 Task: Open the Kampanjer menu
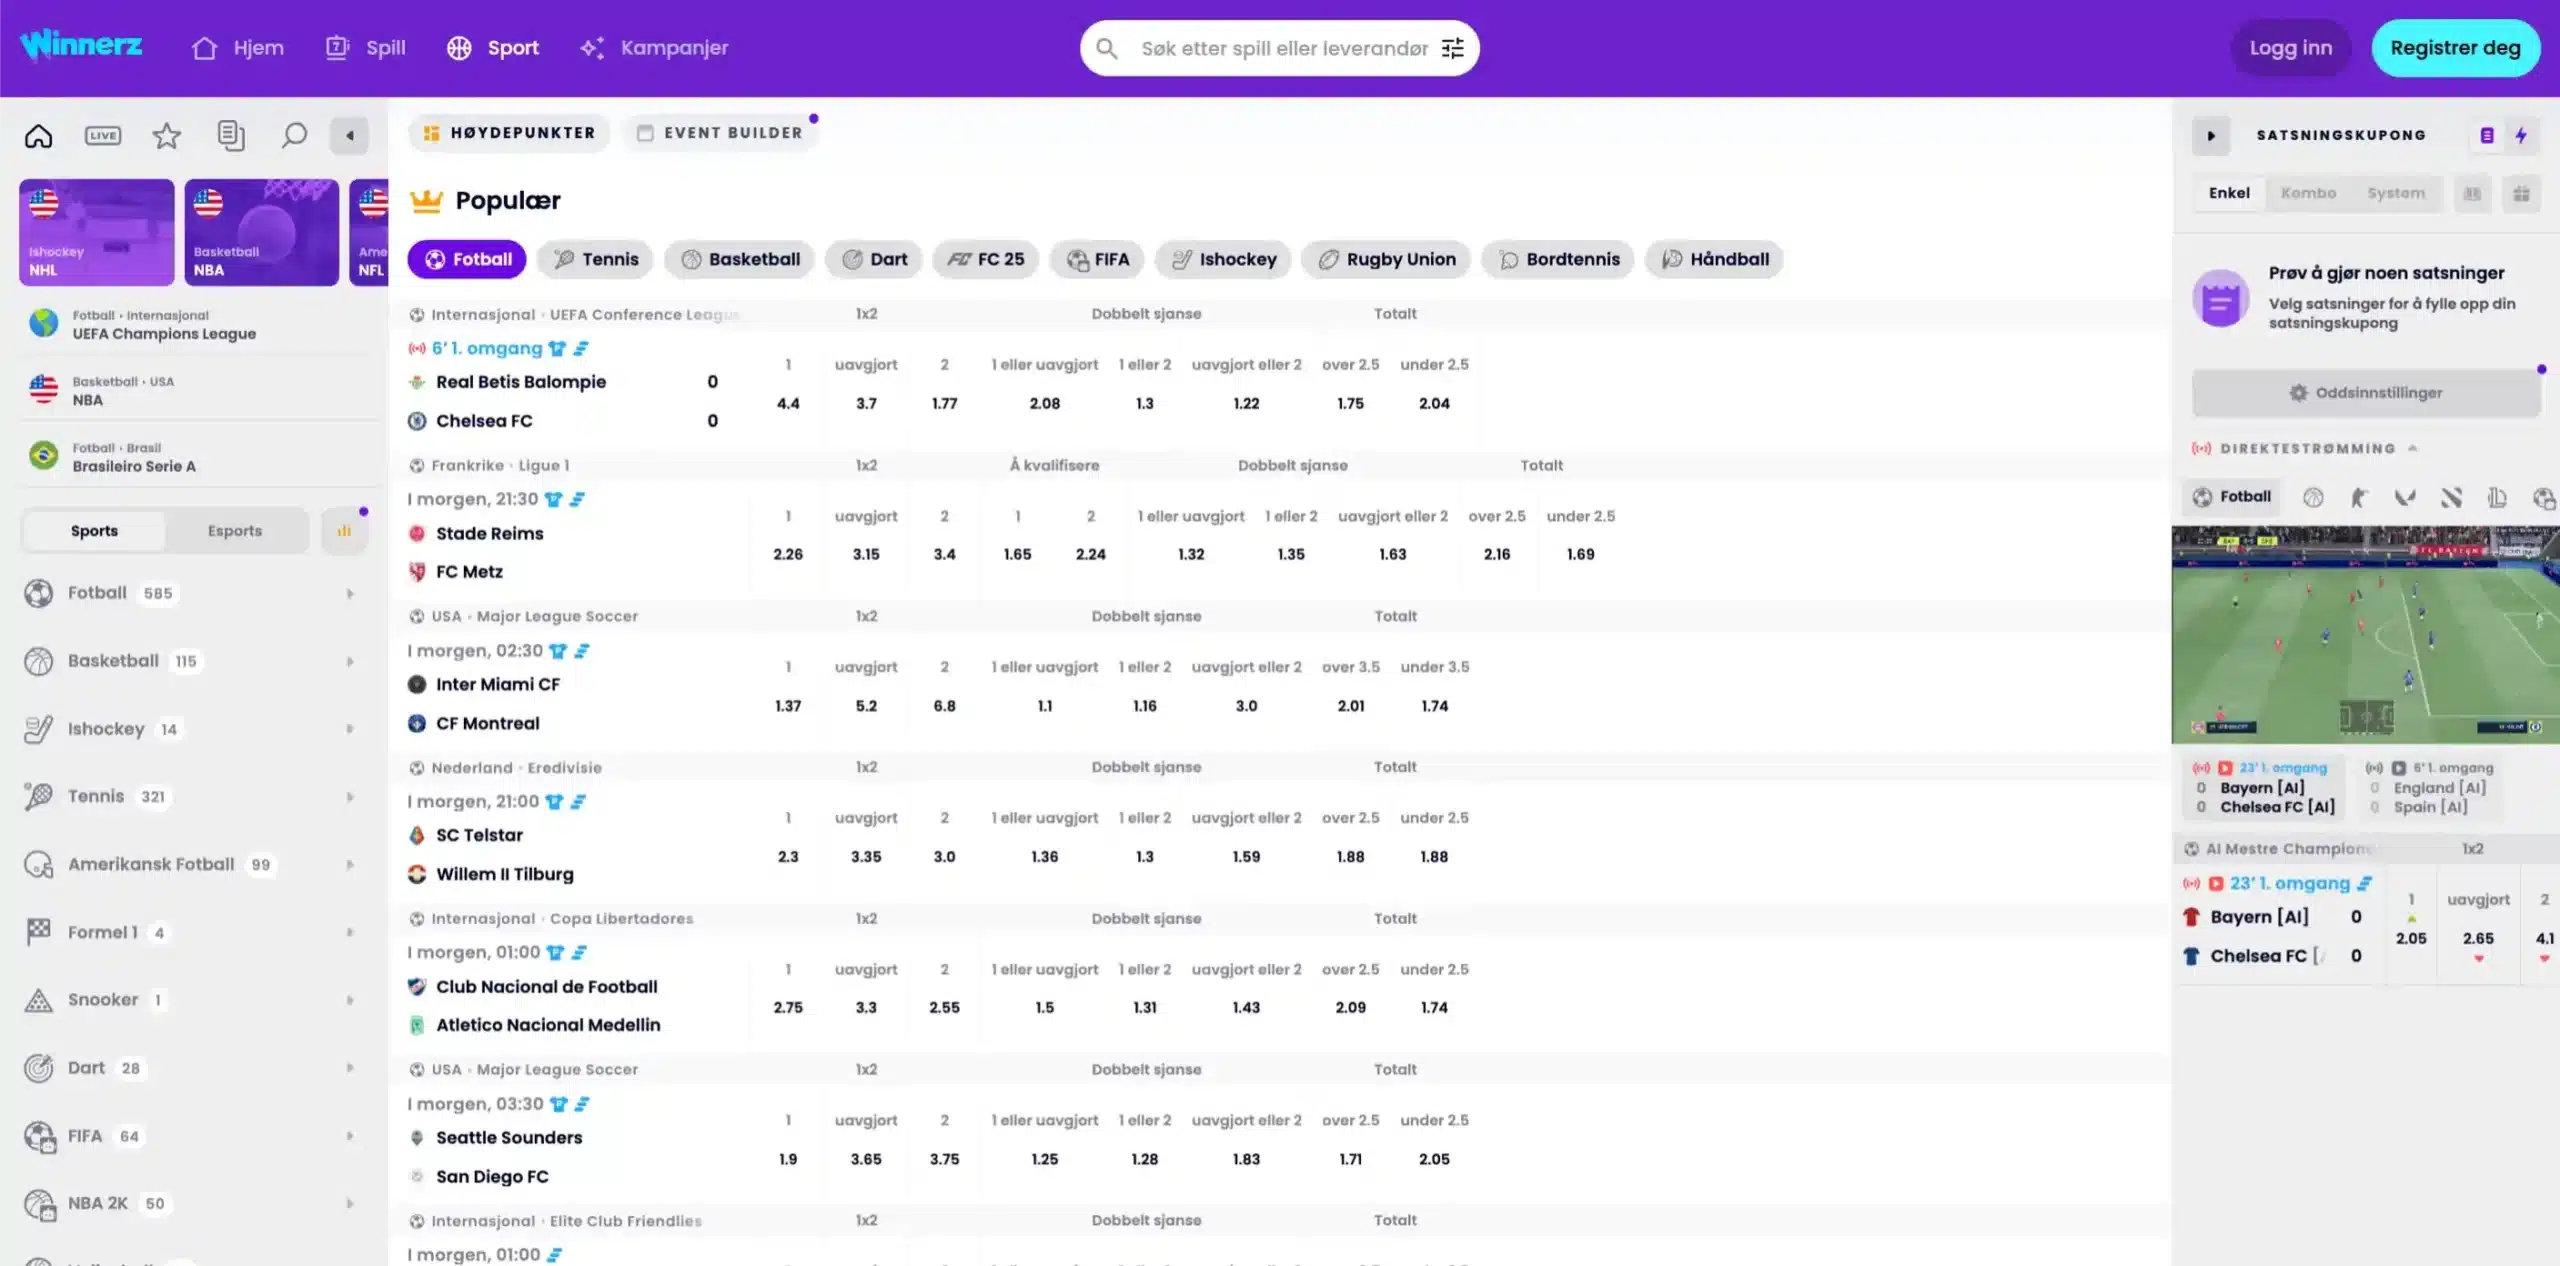click(x=654, y=48)
